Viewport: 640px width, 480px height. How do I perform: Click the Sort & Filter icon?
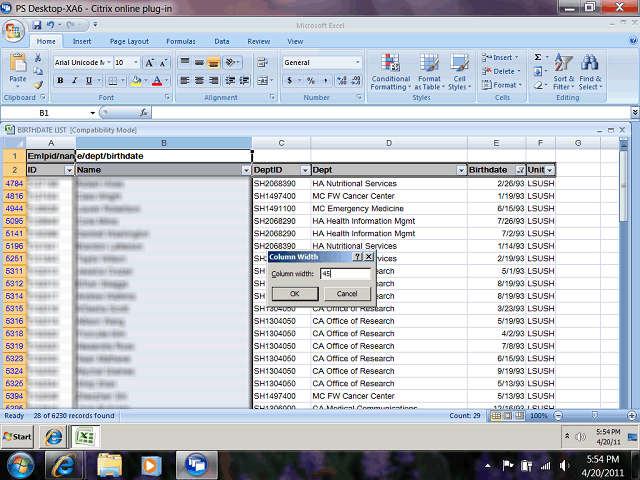click(564, 72)
